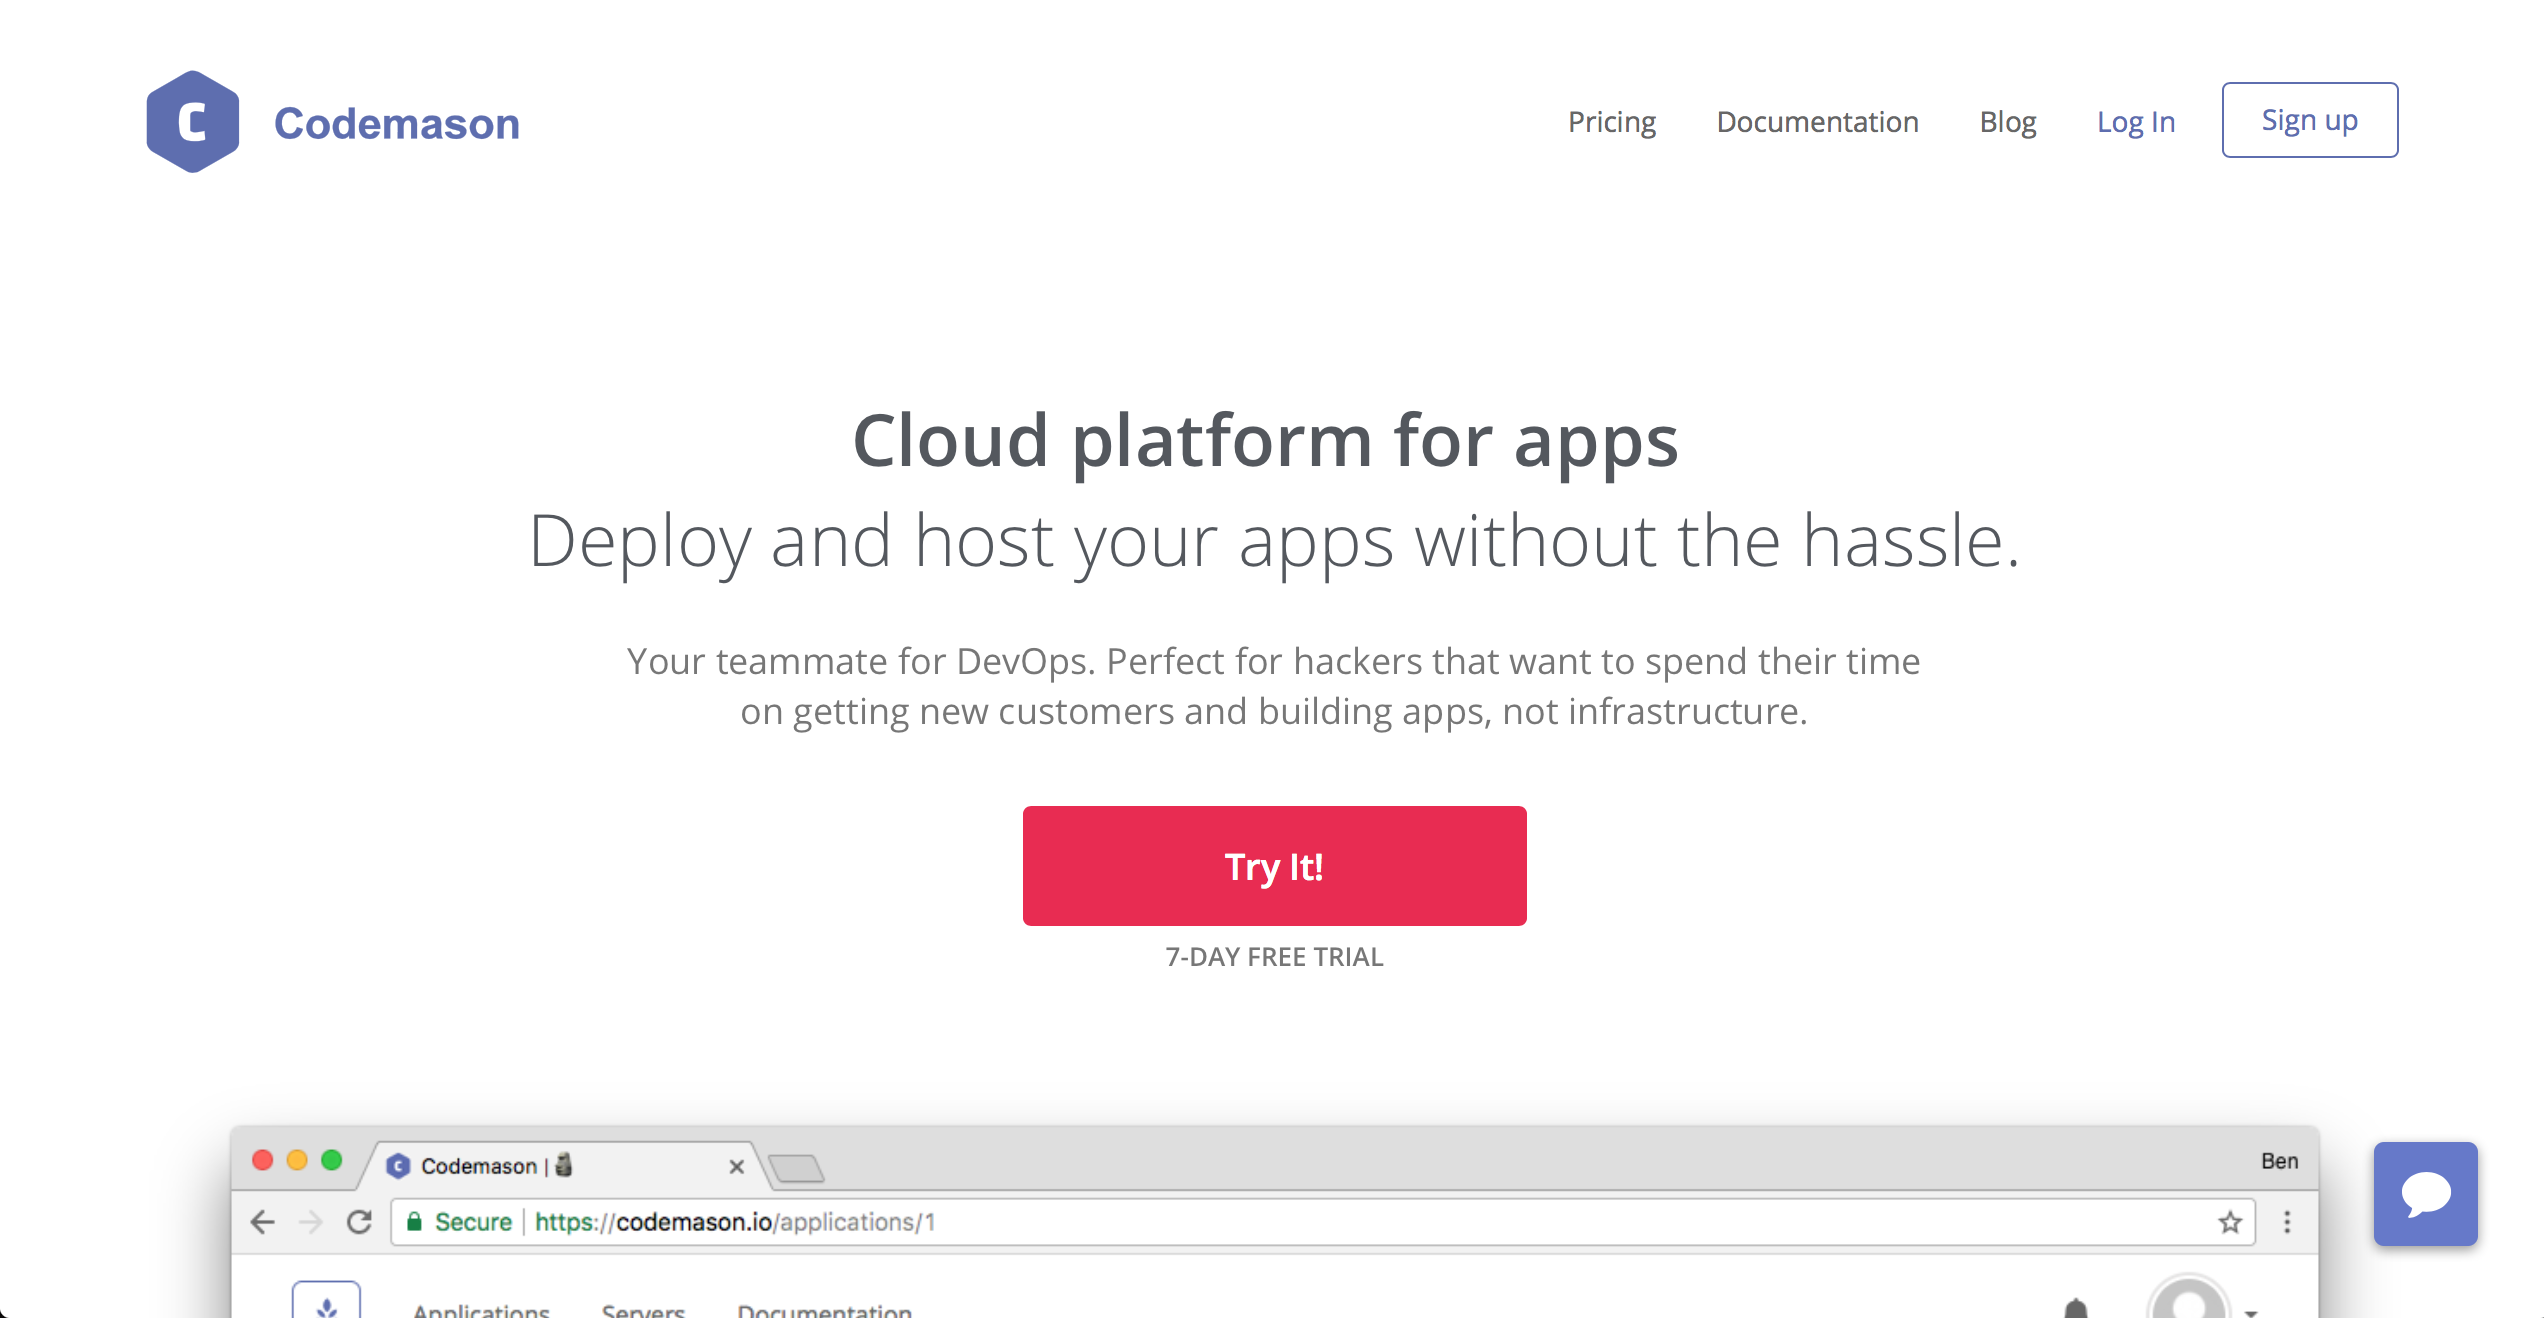Click the bookmark star icon

[x=2230, y=1221]
